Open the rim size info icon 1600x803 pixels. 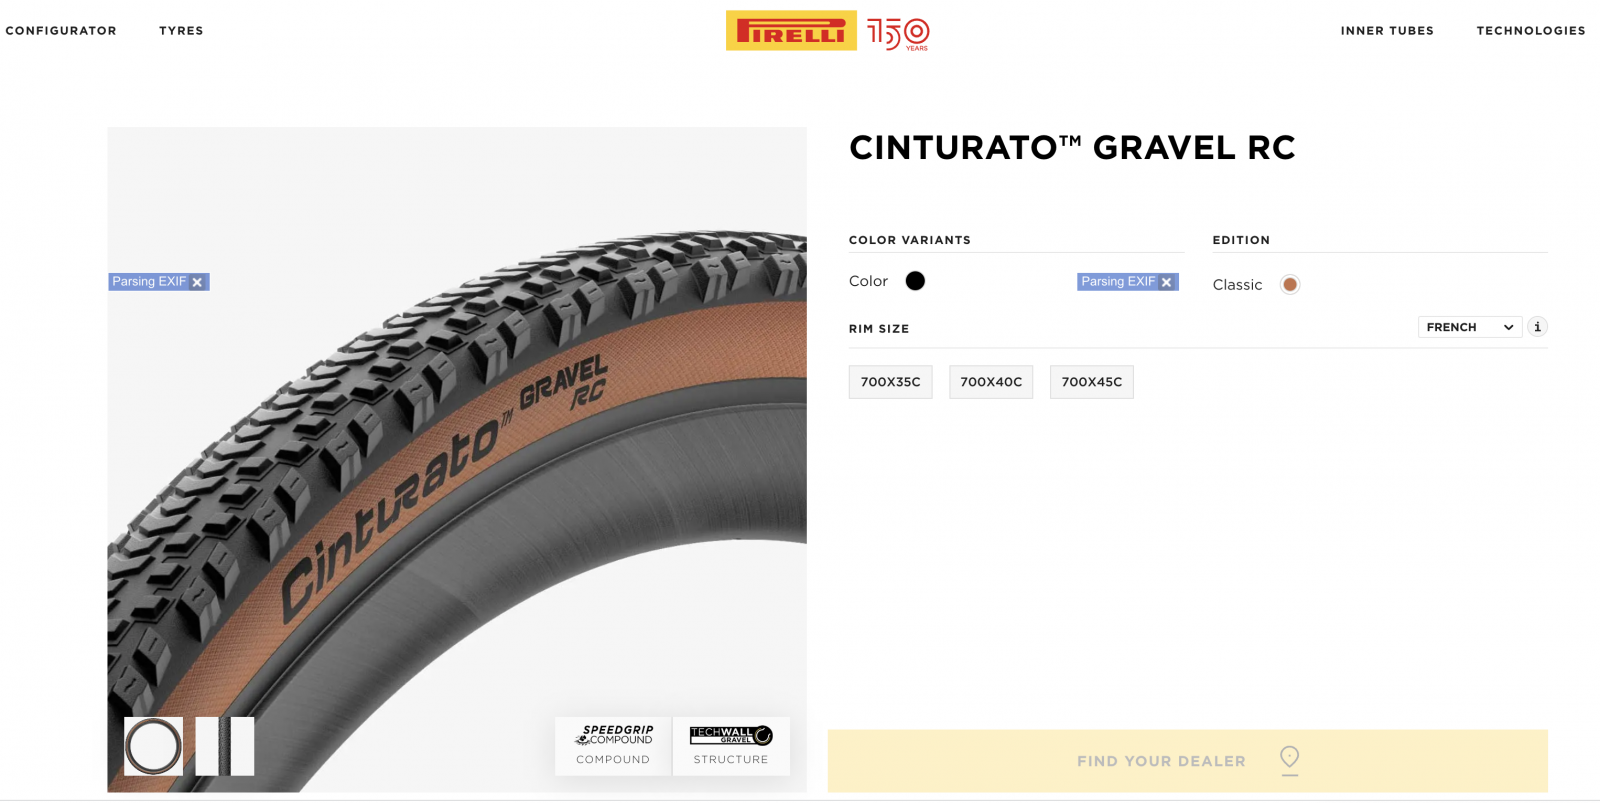point(1537,327)
